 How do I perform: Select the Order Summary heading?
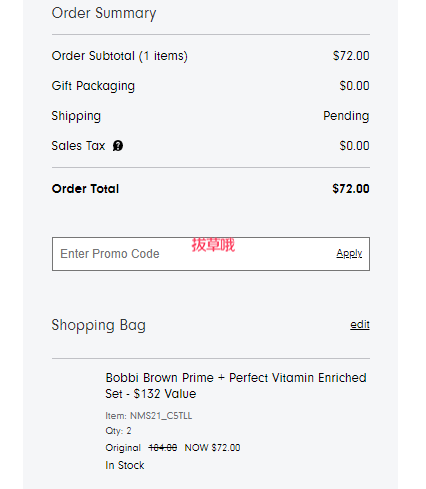[x=104, y=14]
